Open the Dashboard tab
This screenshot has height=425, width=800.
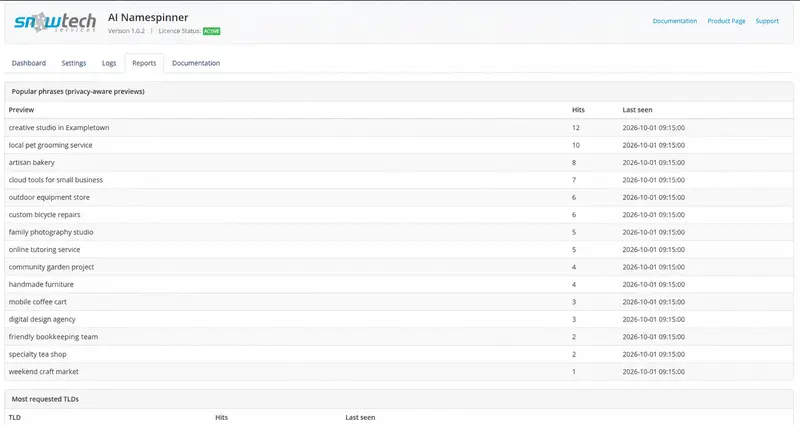click(29, 63)
